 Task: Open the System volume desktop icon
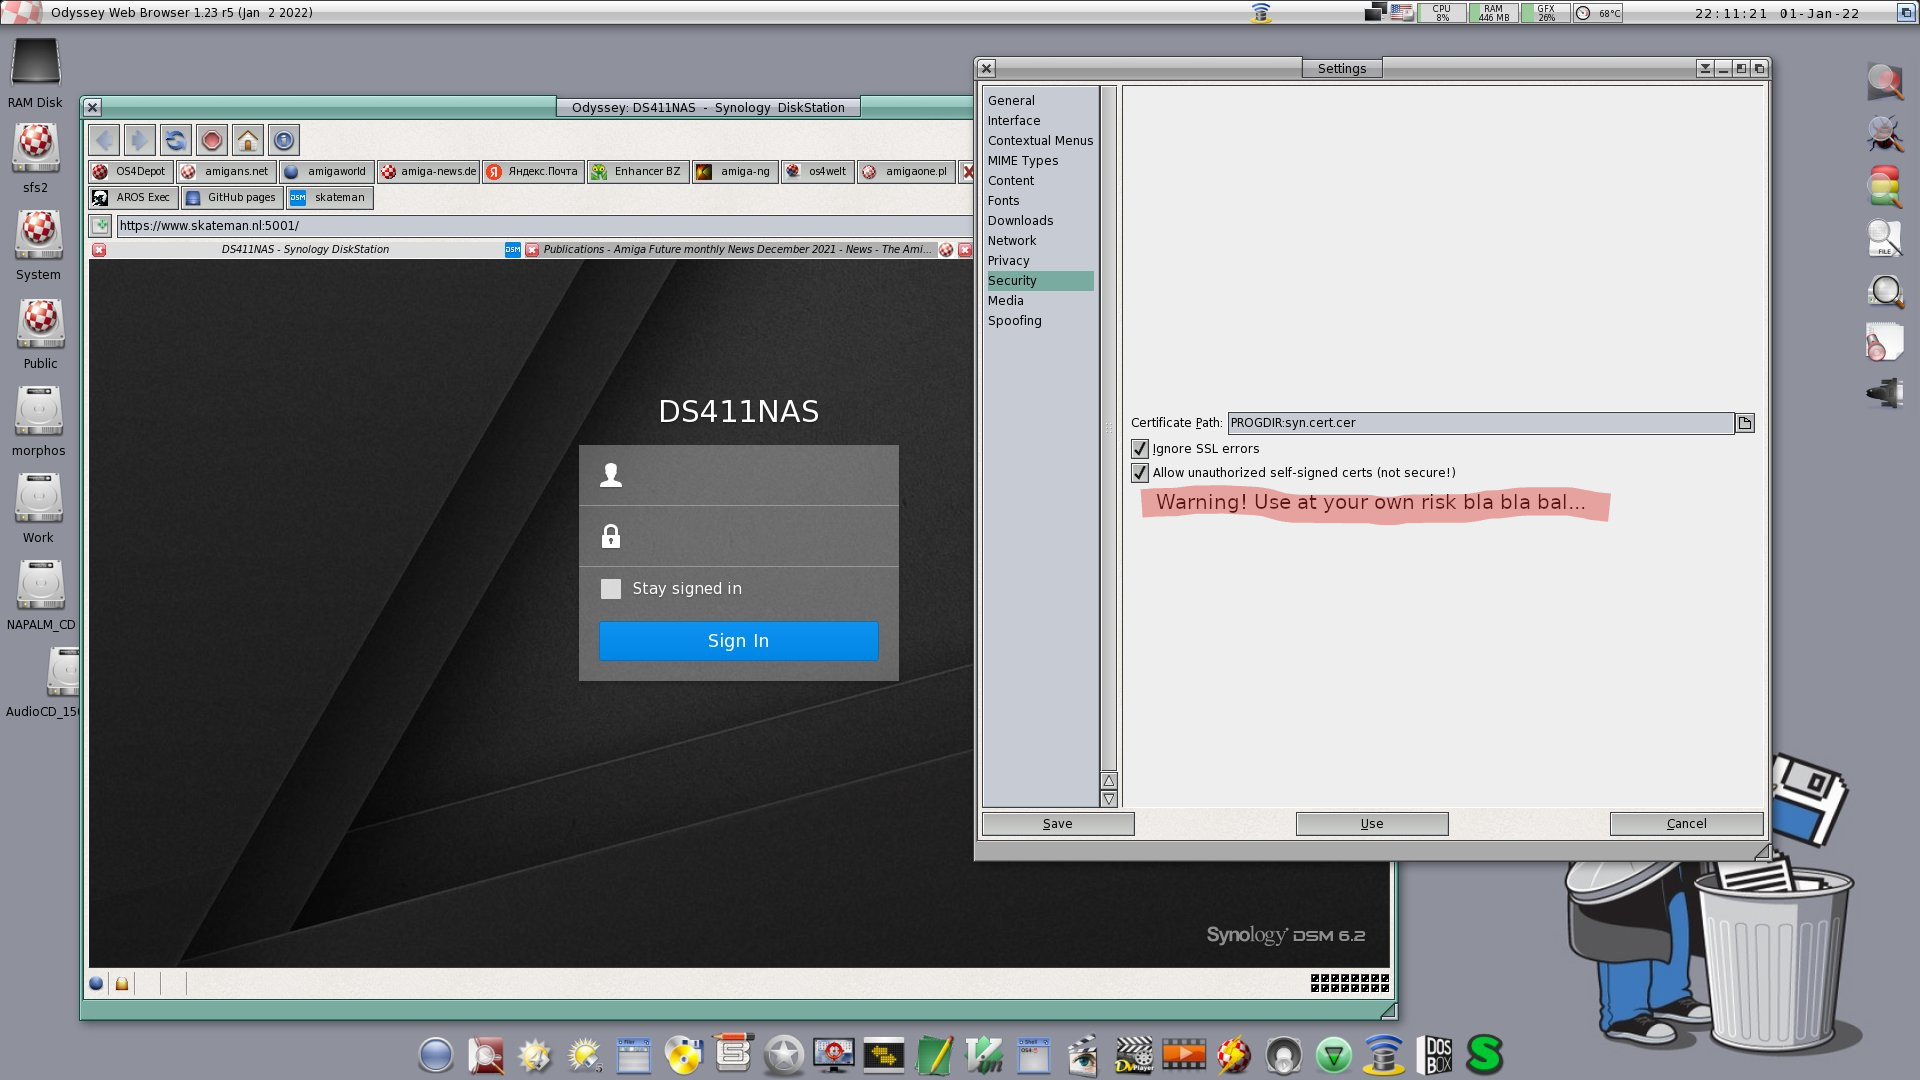tap(38, 245)
